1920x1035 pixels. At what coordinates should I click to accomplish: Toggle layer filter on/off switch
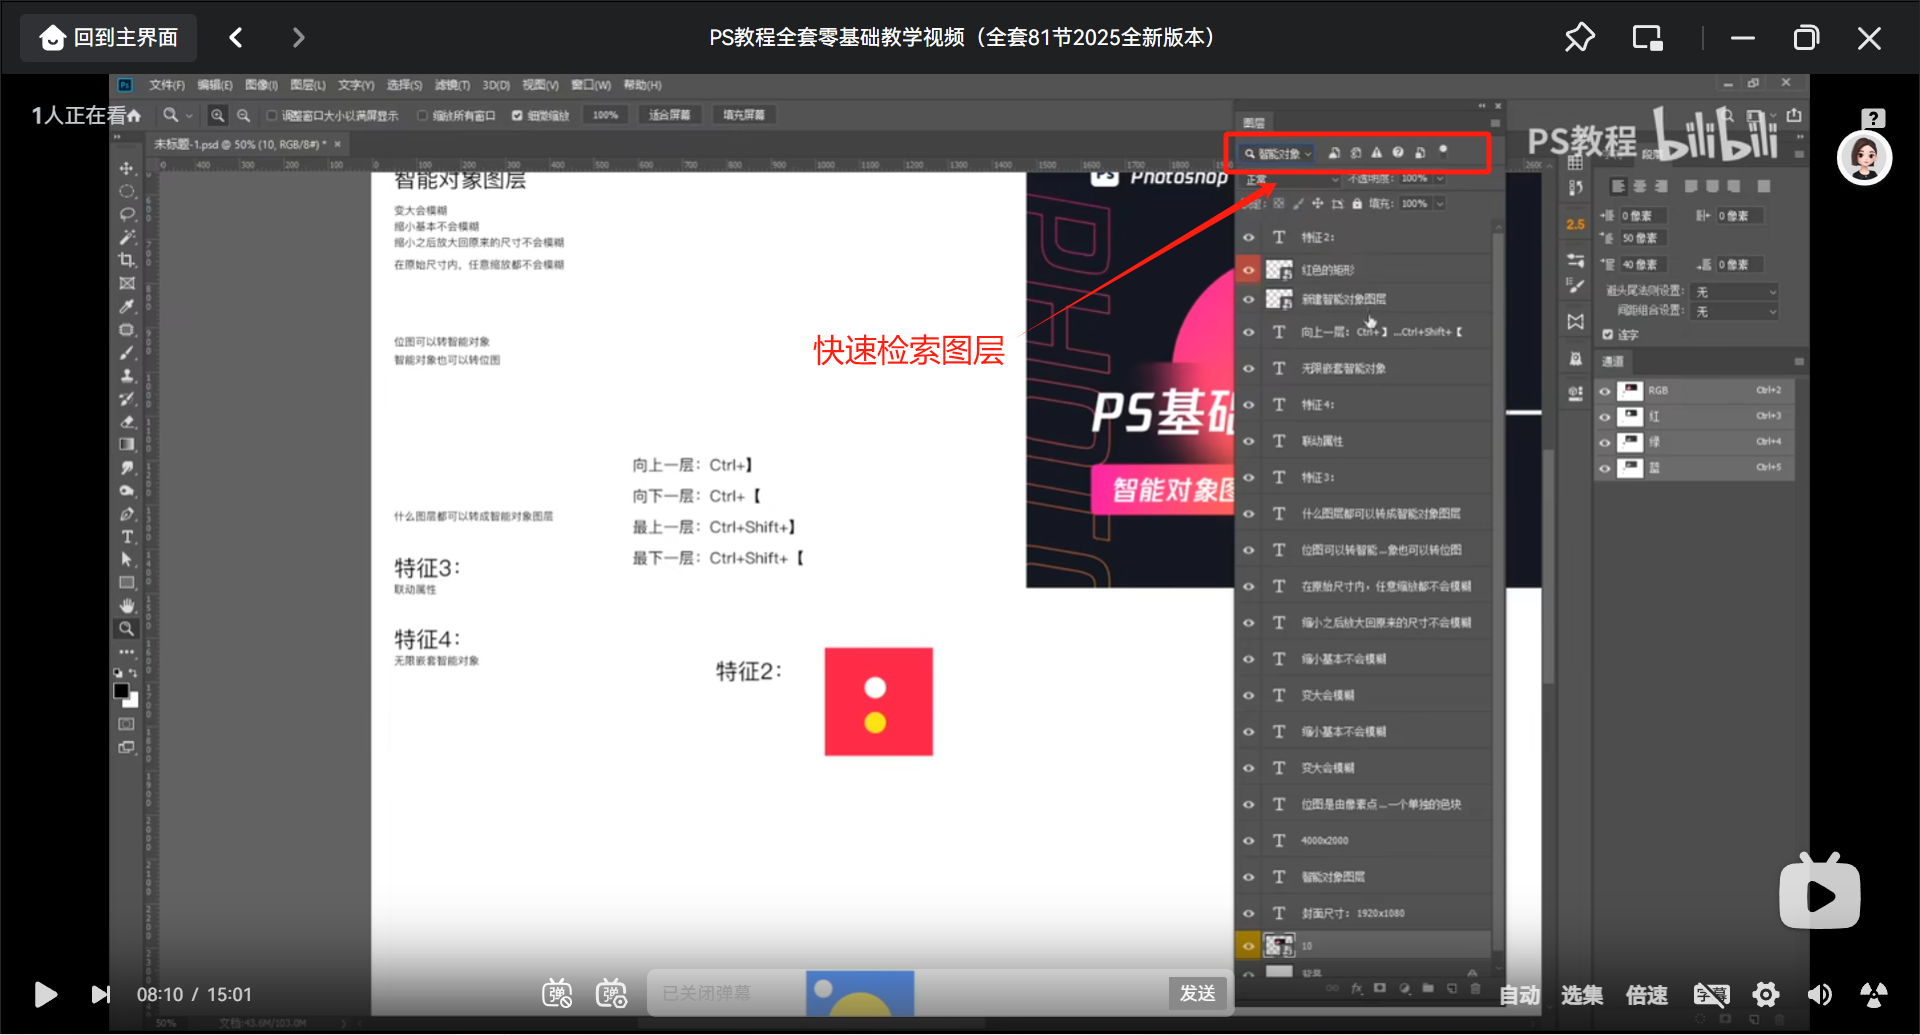(x=1443, y=150)
